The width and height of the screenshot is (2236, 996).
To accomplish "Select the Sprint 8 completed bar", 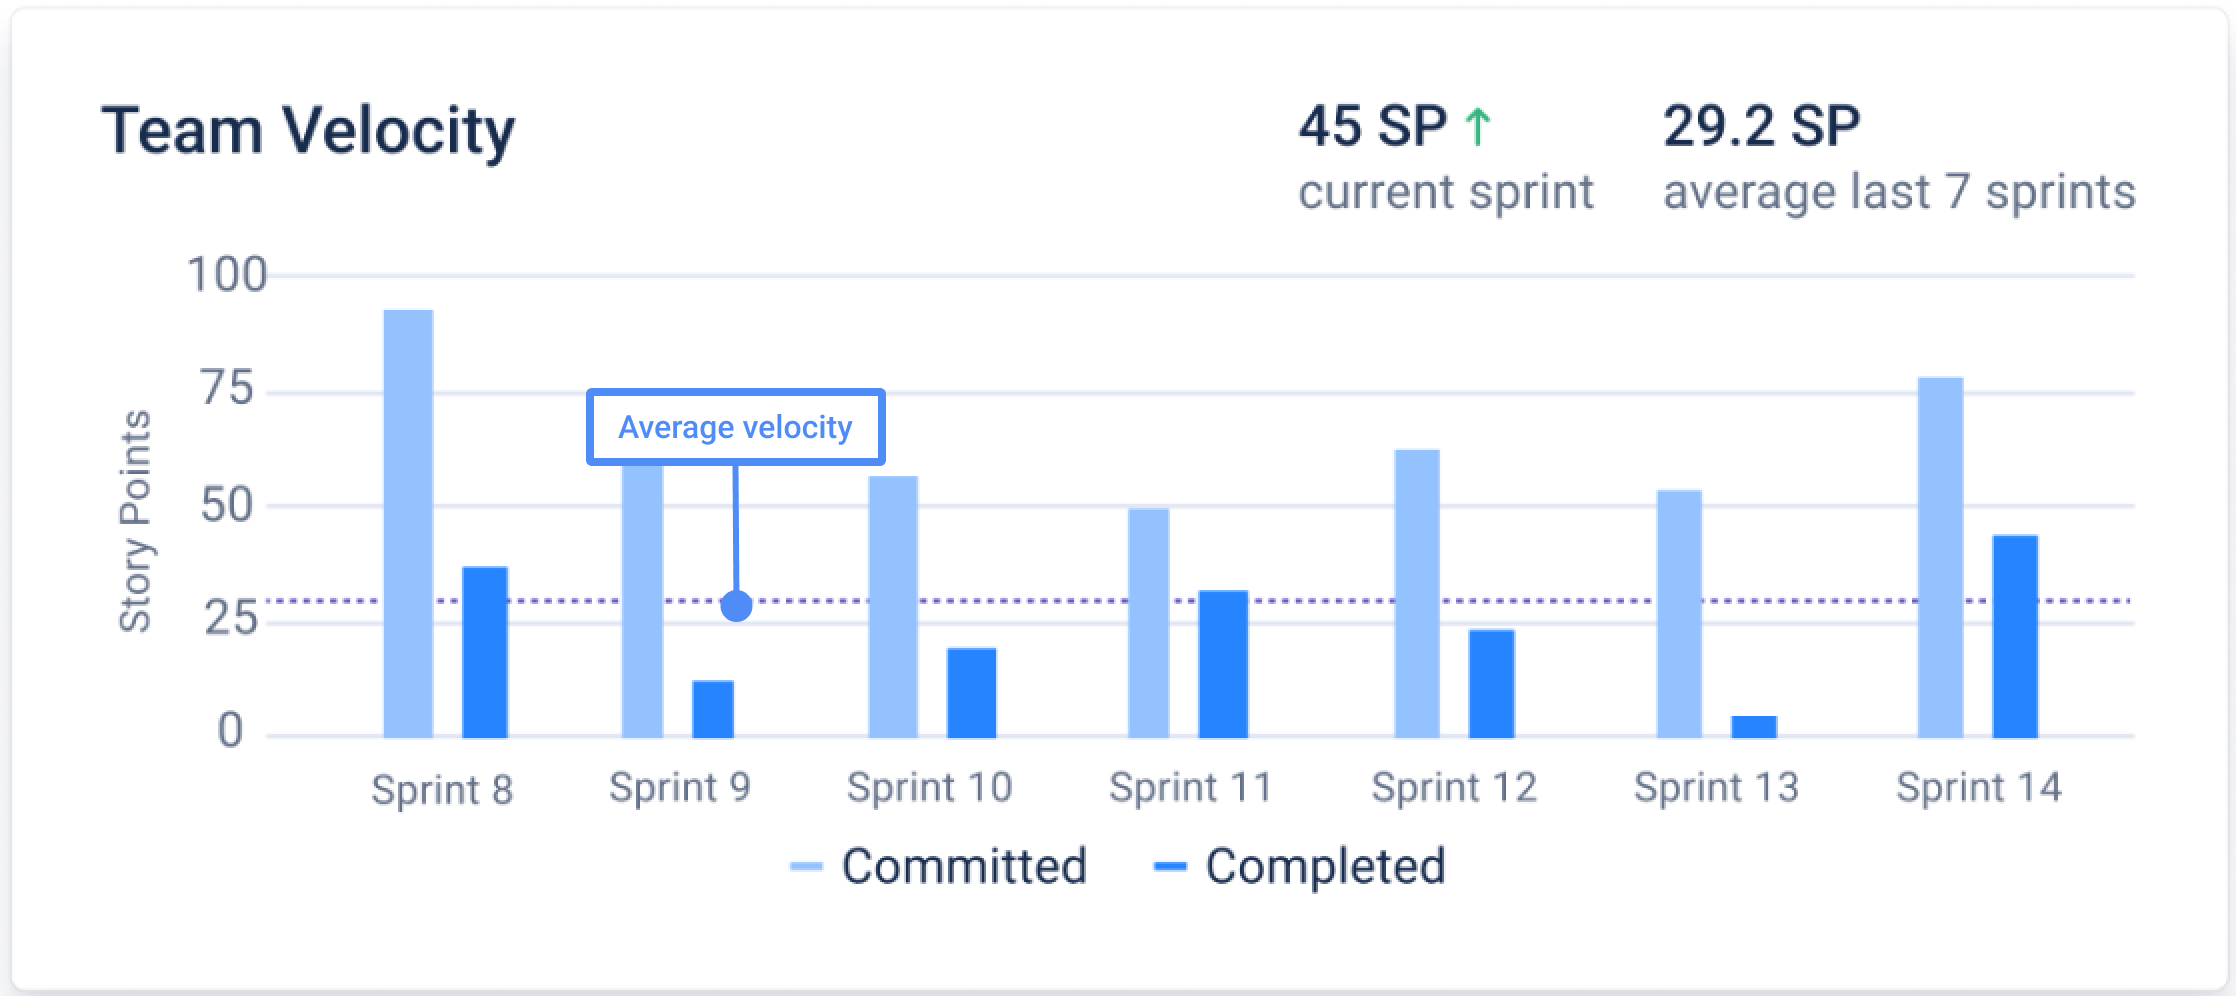I will click(485, 652).
